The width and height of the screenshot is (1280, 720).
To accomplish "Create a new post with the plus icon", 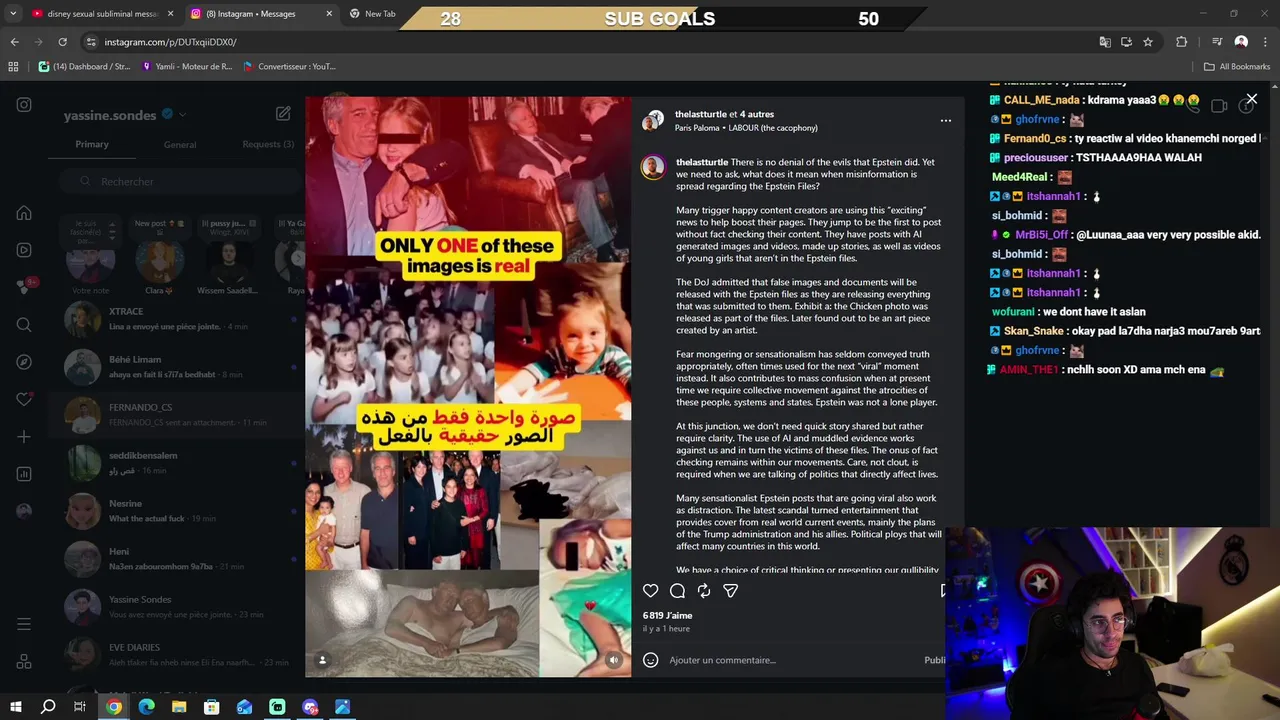I will tap(24, 437).
